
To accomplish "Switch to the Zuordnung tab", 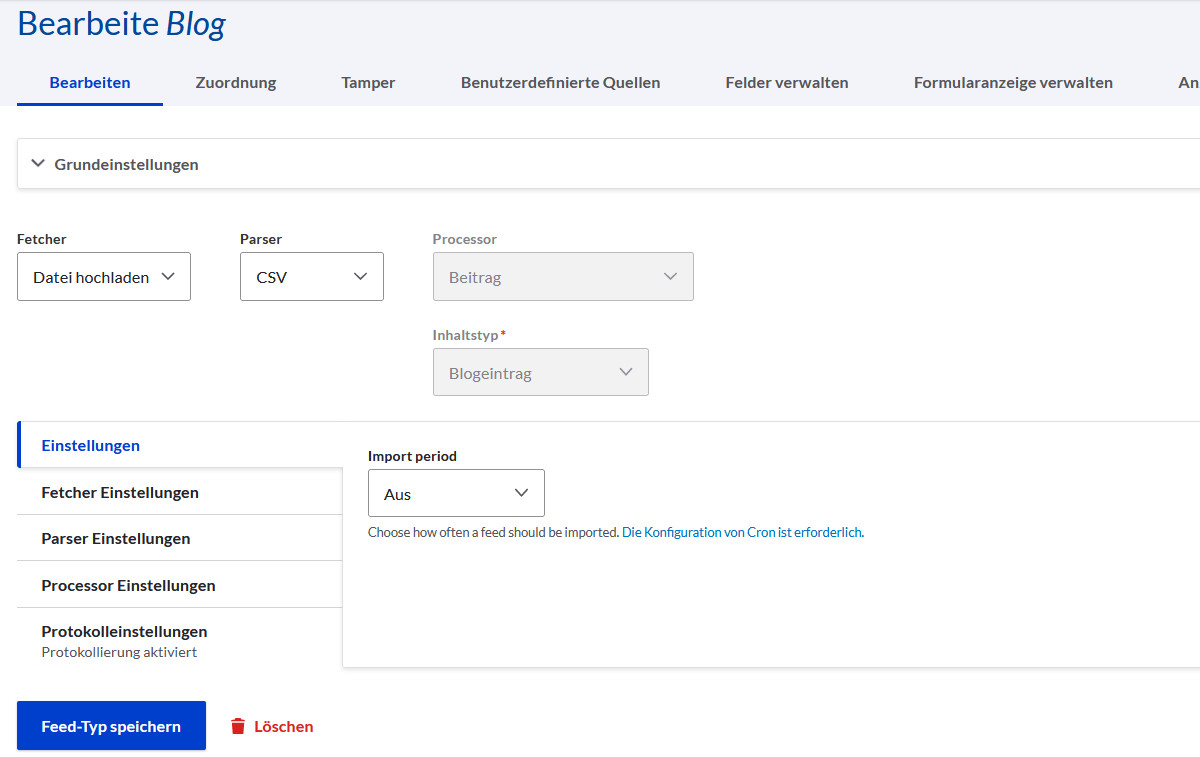I will tap(235, 83).
